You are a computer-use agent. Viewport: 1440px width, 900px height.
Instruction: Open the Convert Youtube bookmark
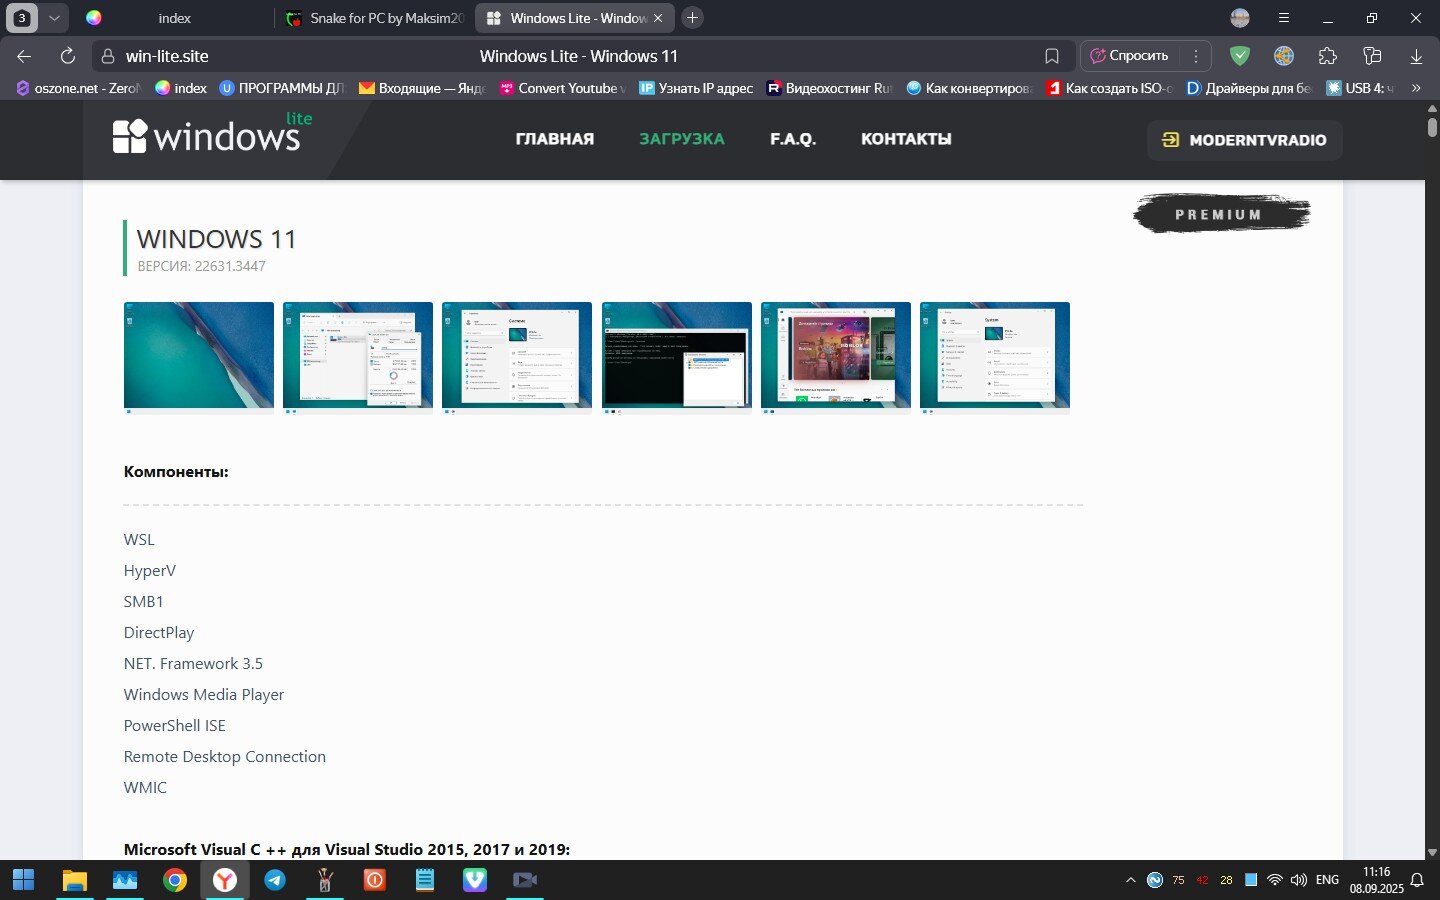pos(562,88)
